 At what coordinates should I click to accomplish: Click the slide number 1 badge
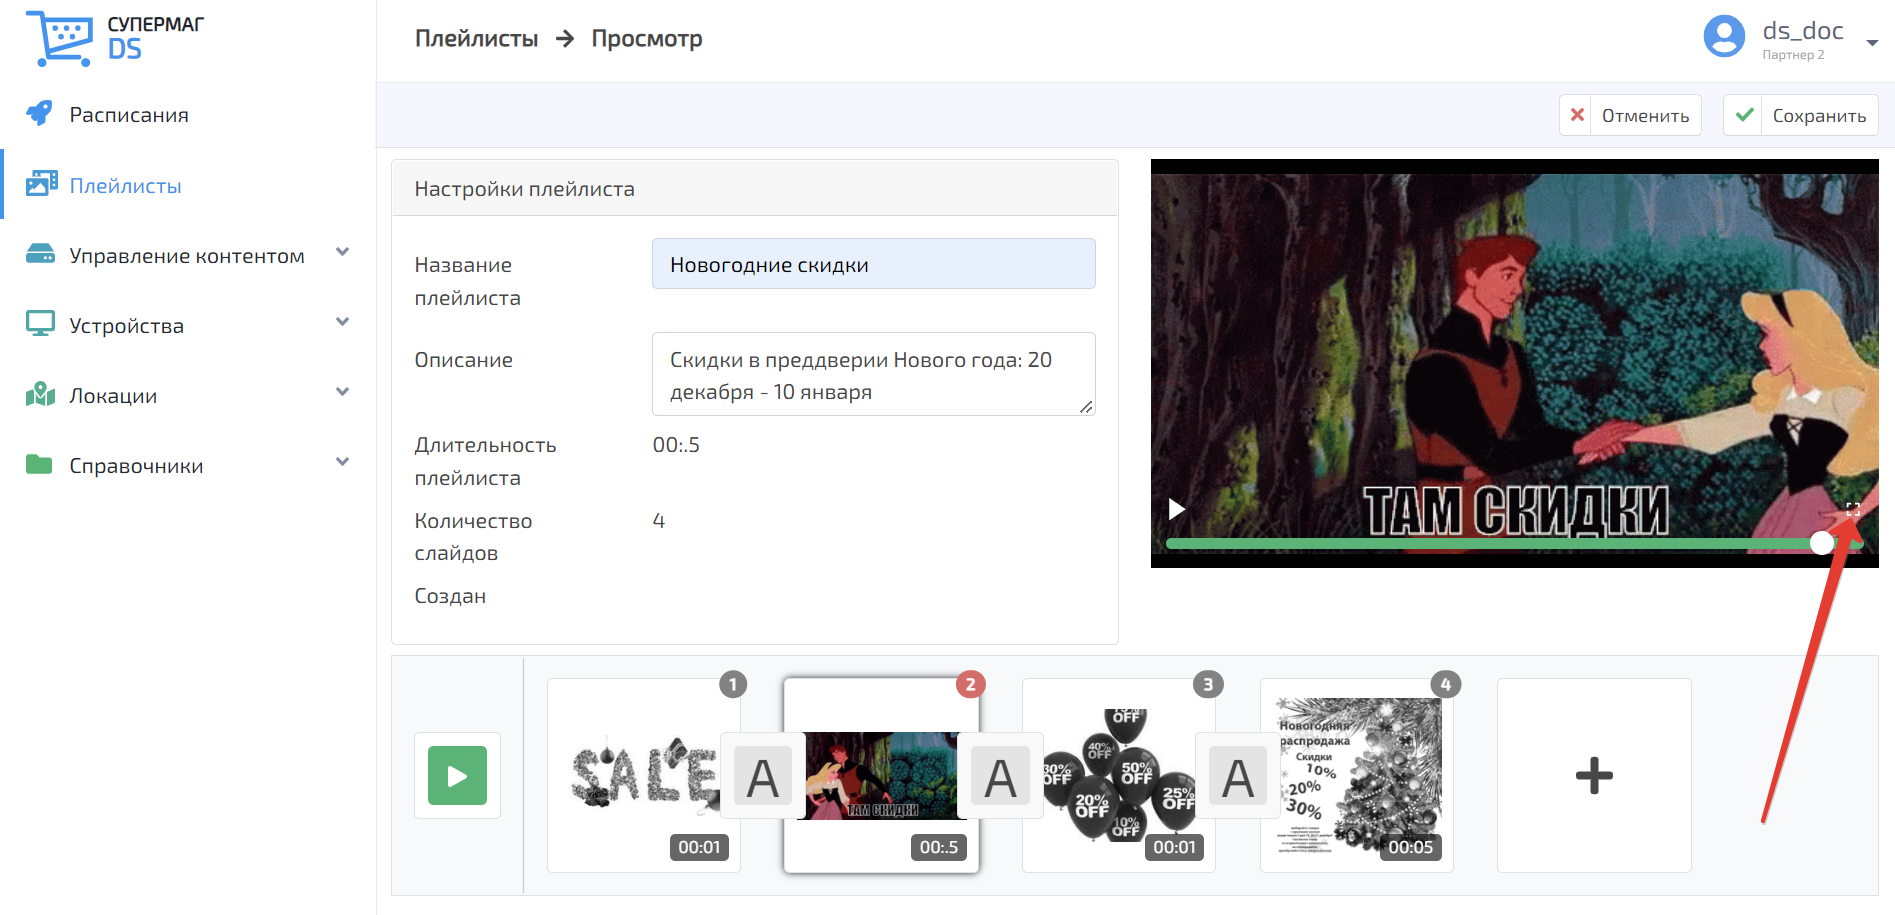[x=733, y=684]
